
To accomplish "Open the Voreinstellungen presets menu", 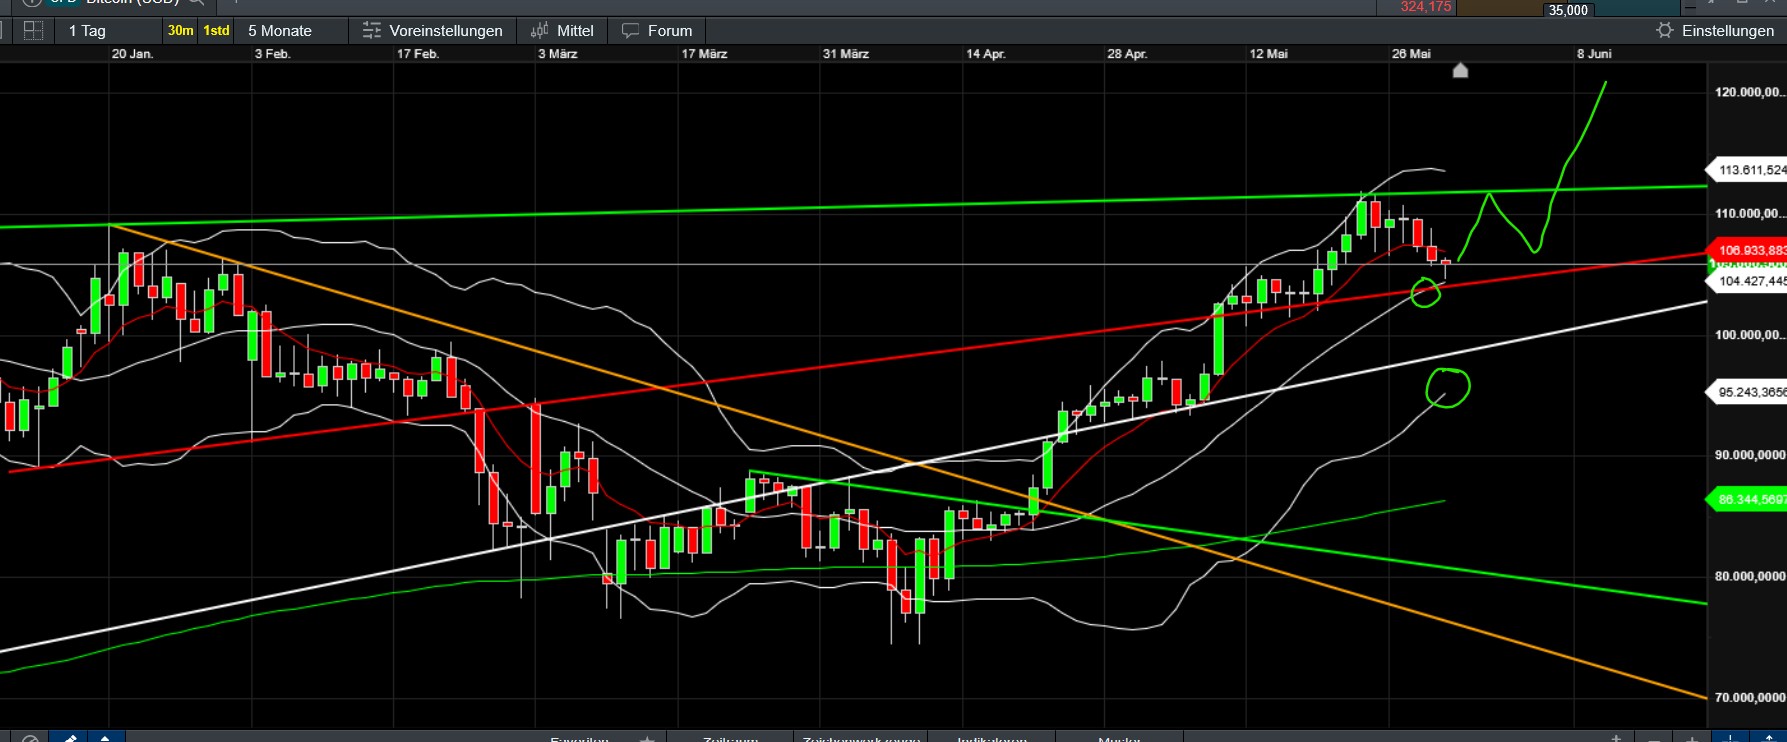I will [x=432, y=31].
